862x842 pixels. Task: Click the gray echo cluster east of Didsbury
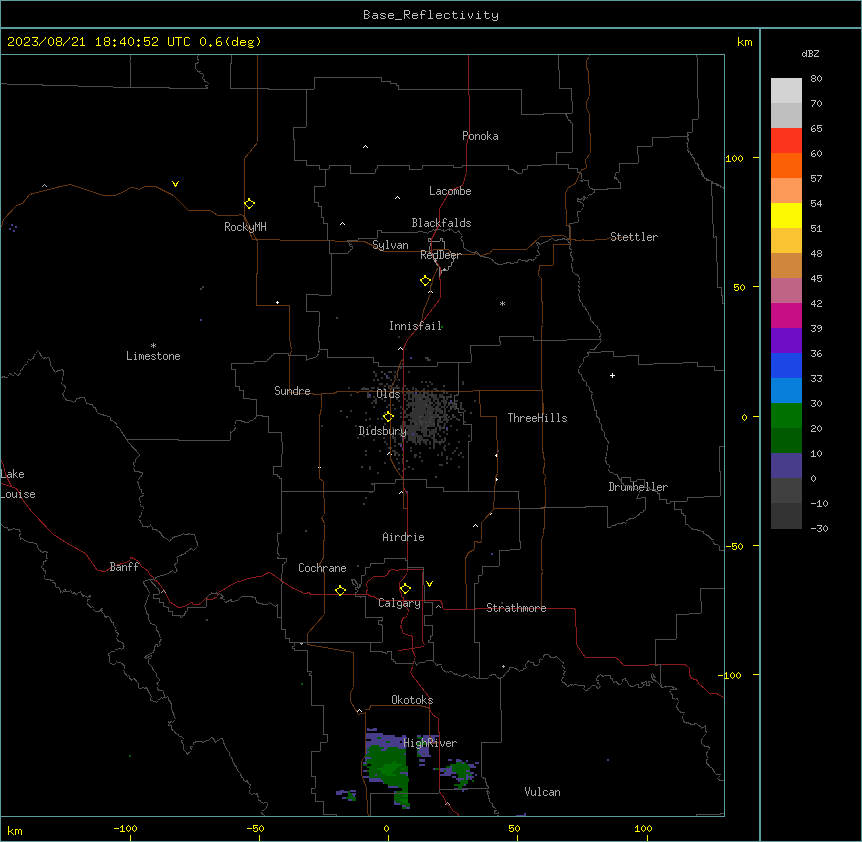[x=426, y=415]
